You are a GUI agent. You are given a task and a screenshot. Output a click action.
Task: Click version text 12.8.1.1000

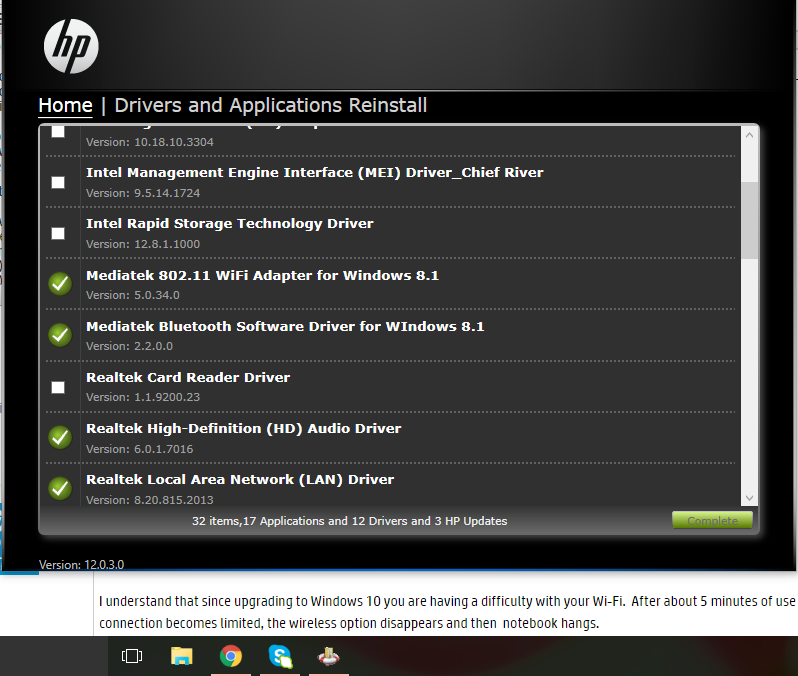point(167,244)
